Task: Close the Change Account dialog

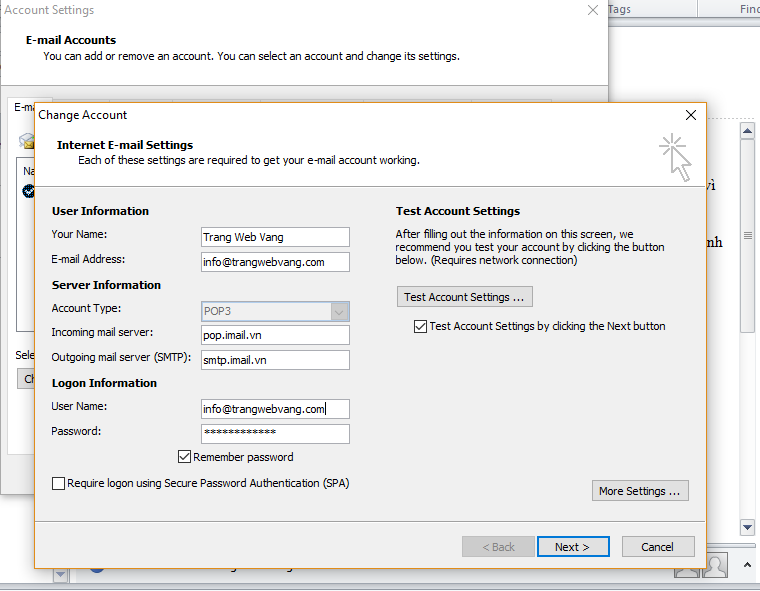Action: pos(690,115)
